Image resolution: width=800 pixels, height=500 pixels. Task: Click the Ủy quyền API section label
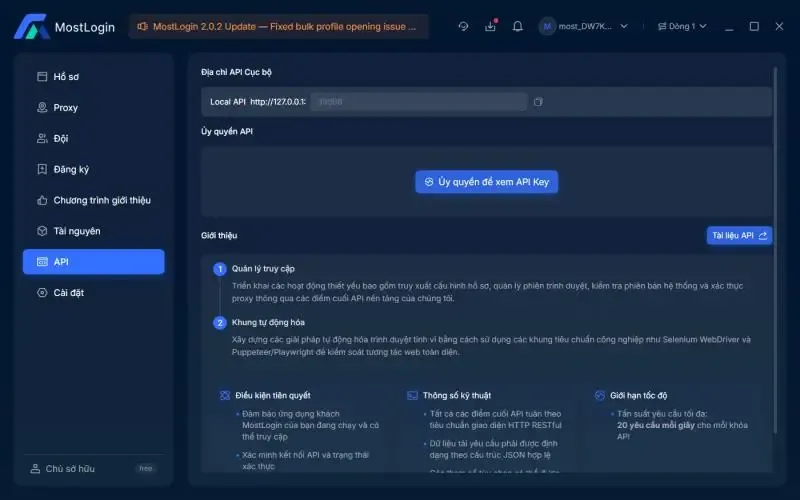click(227, 132)
